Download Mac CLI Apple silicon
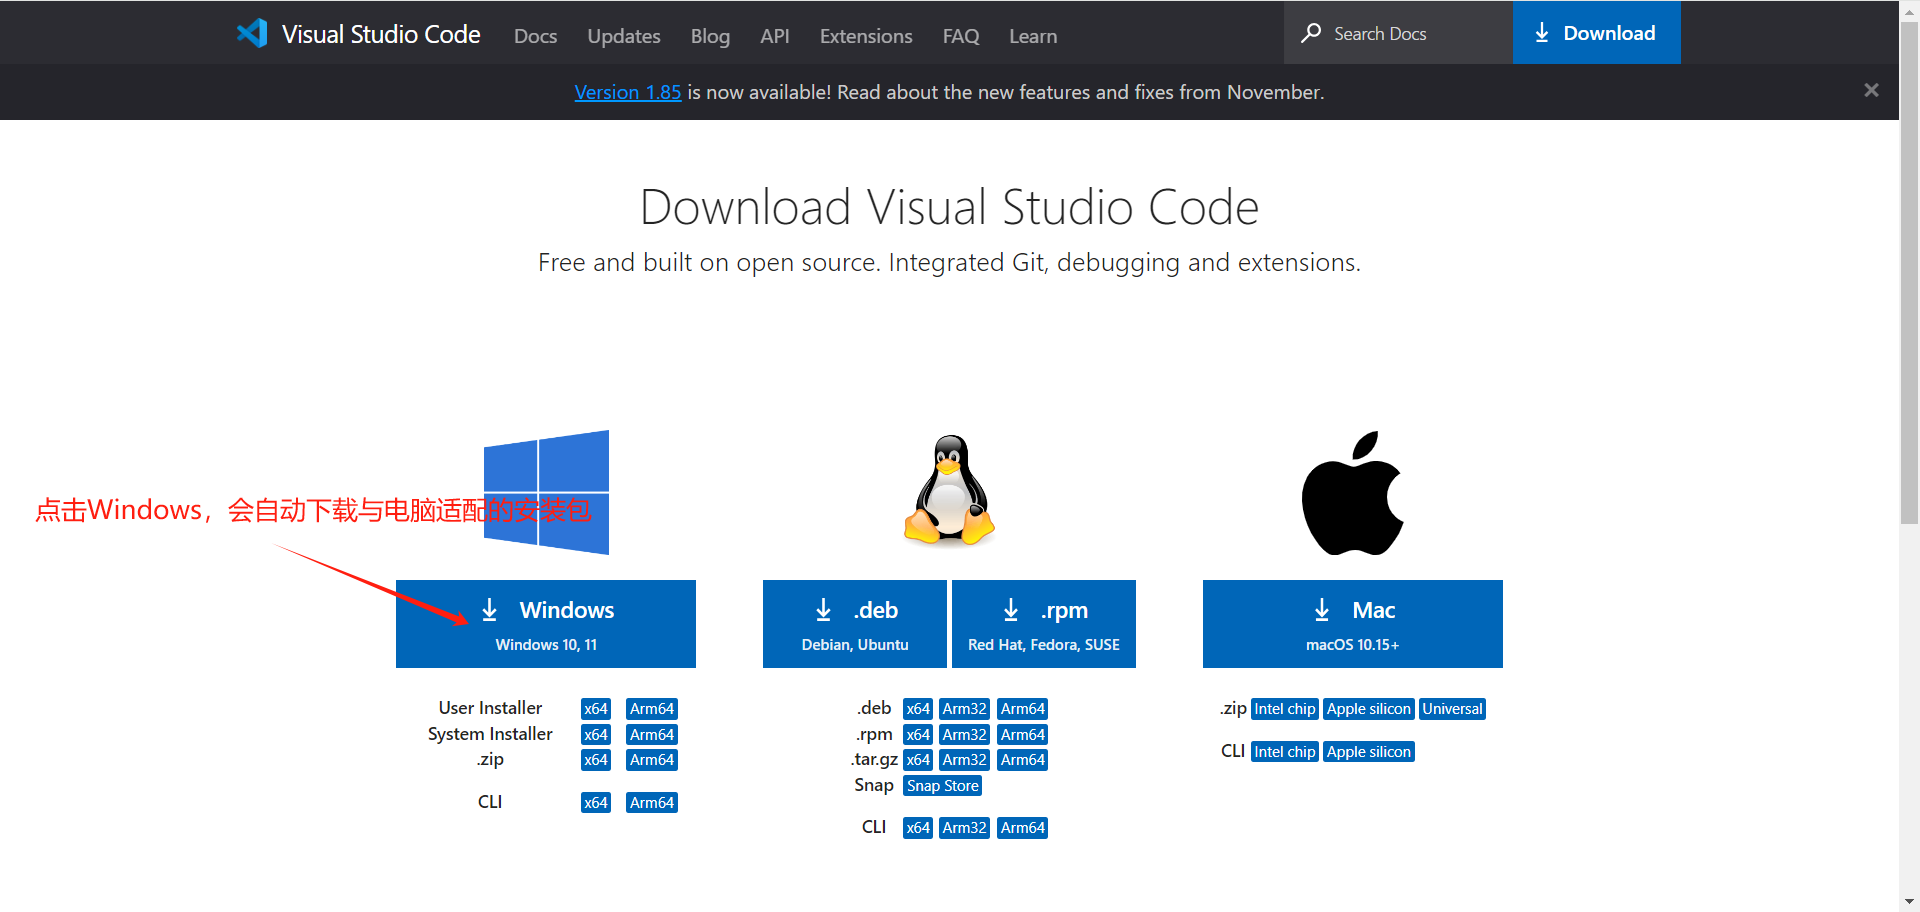 pyautogui.click(x=1369, y=752)
